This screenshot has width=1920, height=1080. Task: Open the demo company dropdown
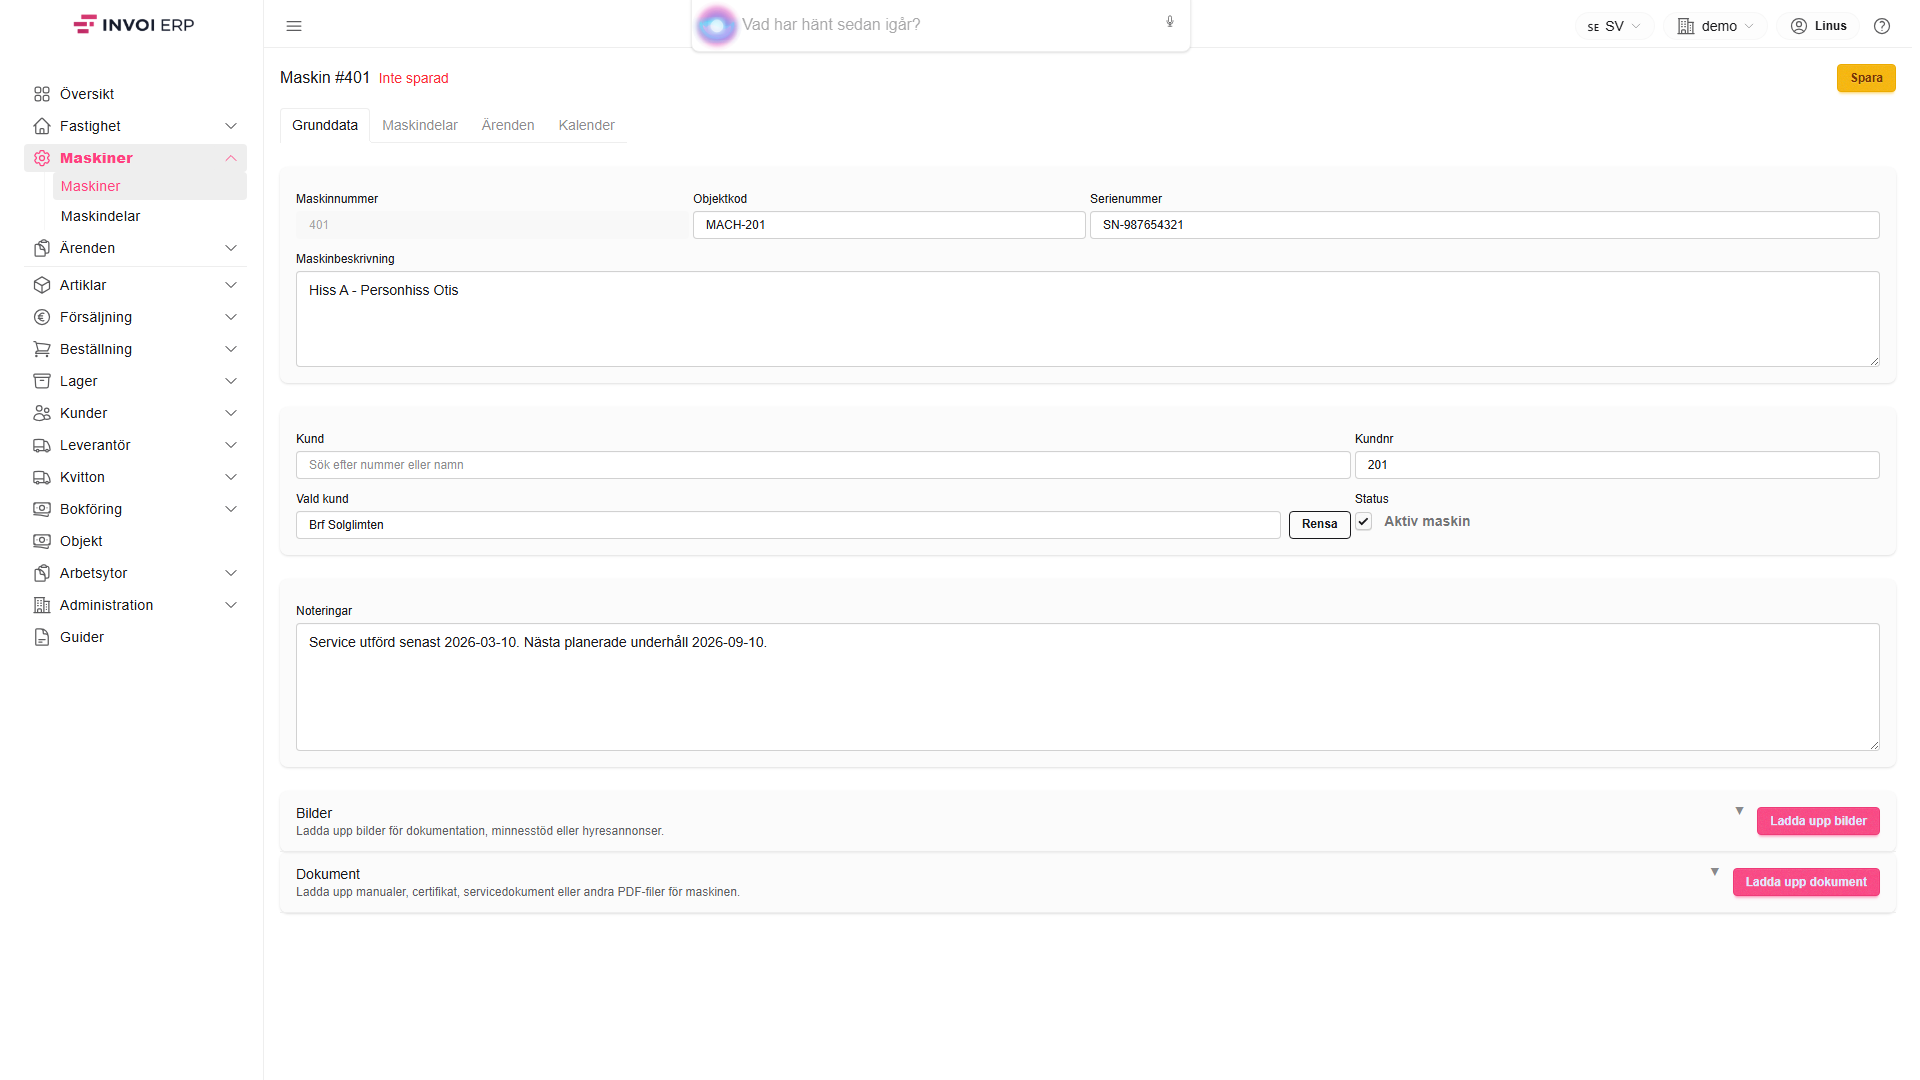[1716, 26]
